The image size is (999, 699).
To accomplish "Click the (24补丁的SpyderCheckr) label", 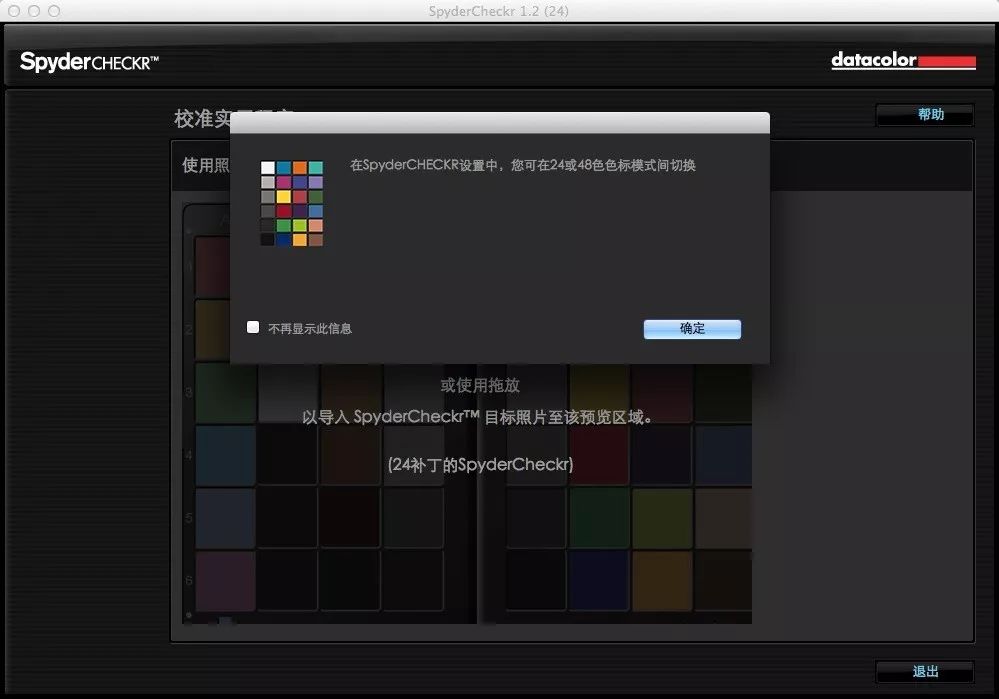I will (x=480, y=465).
